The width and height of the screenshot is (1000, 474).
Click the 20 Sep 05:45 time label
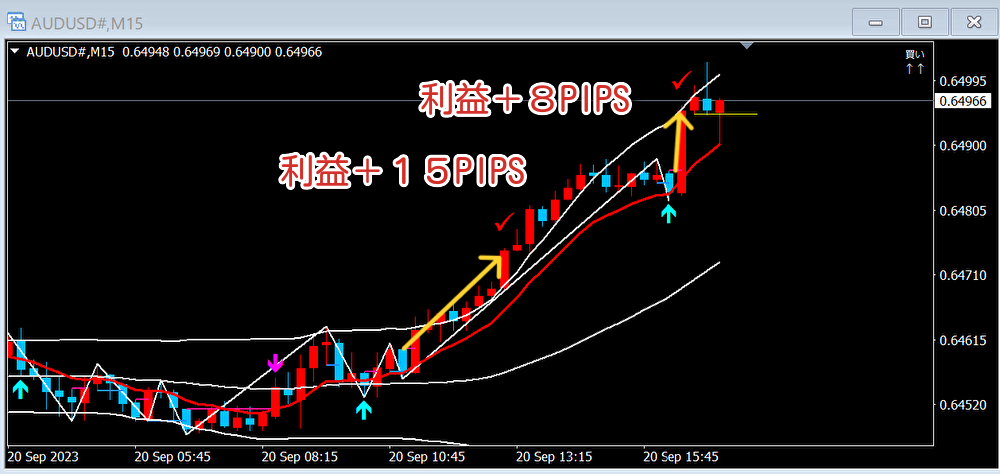point(172,457)
